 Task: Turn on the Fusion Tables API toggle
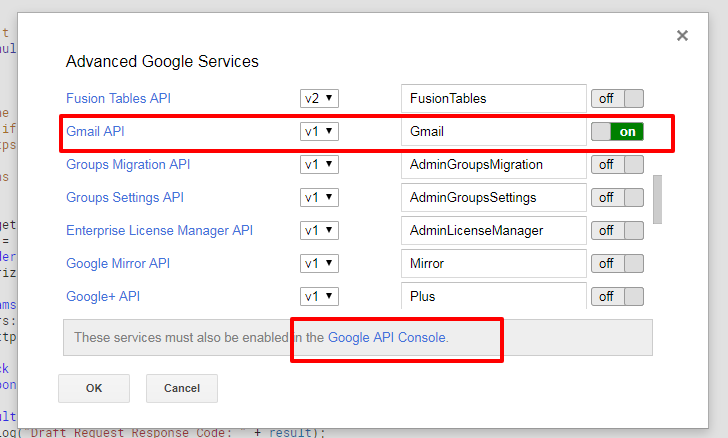tap(617, 98)
